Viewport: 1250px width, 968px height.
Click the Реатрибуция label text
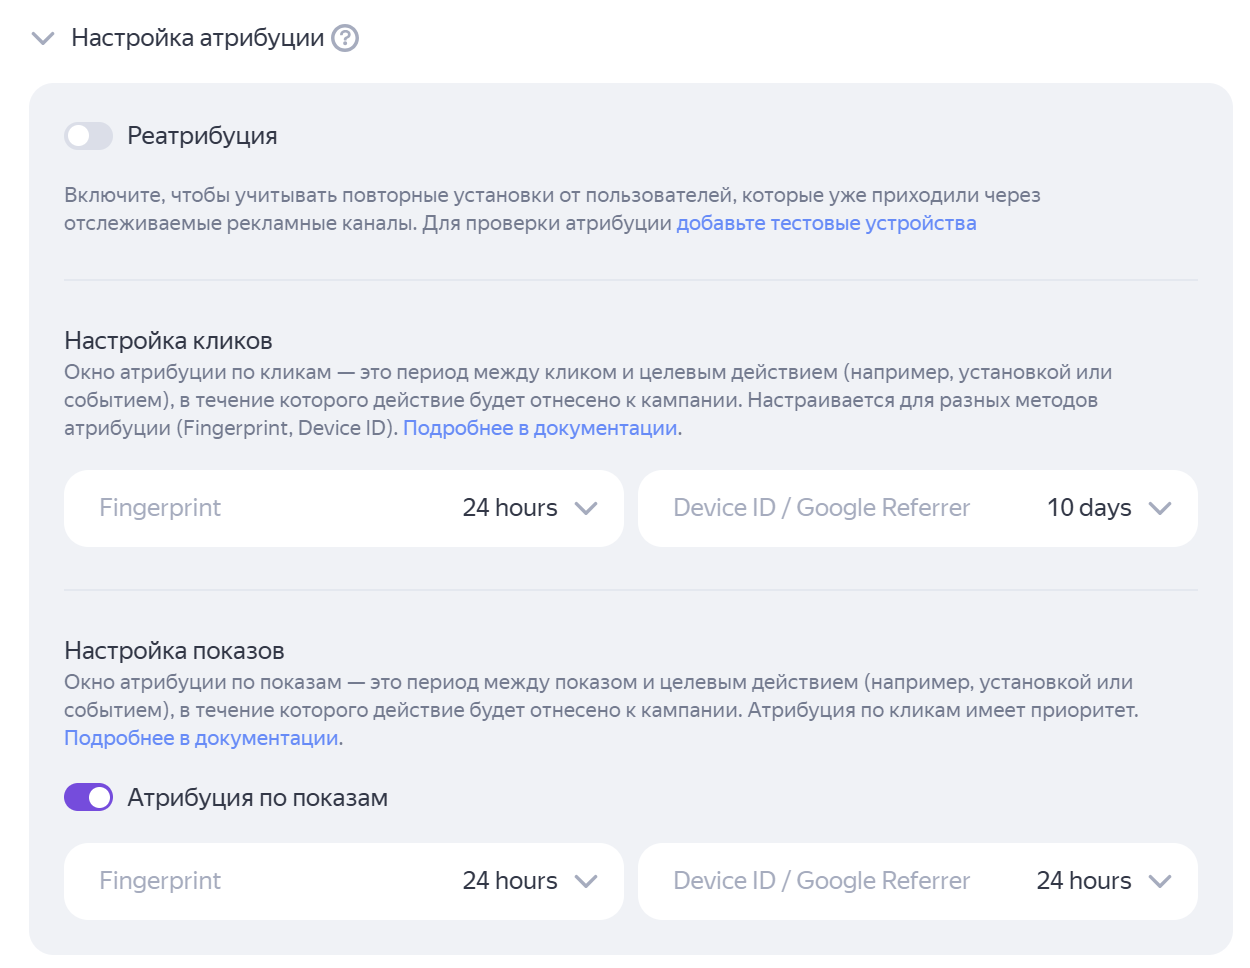coord(202,136)
